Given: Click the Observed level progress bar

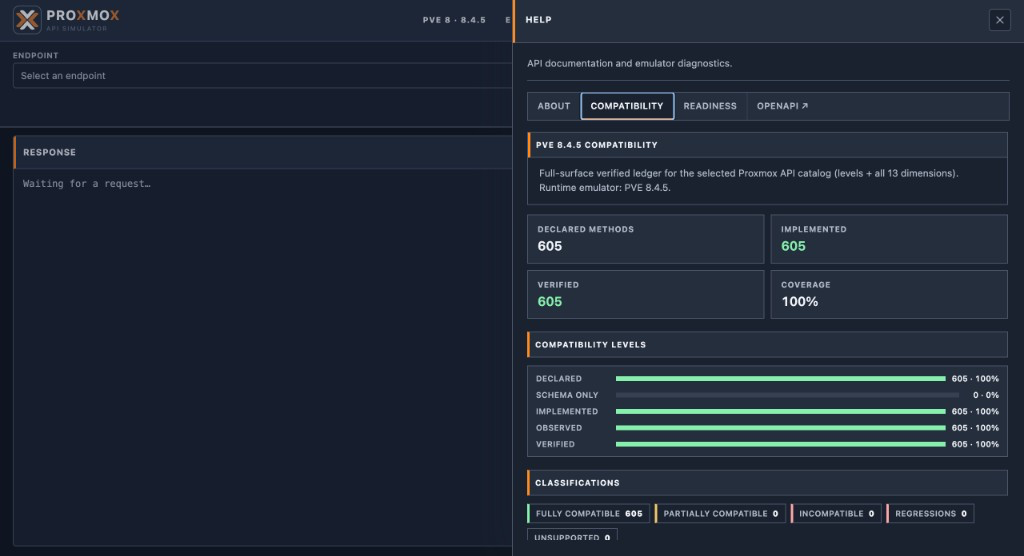Looking at the screenshot, I should tap(780, 428).
